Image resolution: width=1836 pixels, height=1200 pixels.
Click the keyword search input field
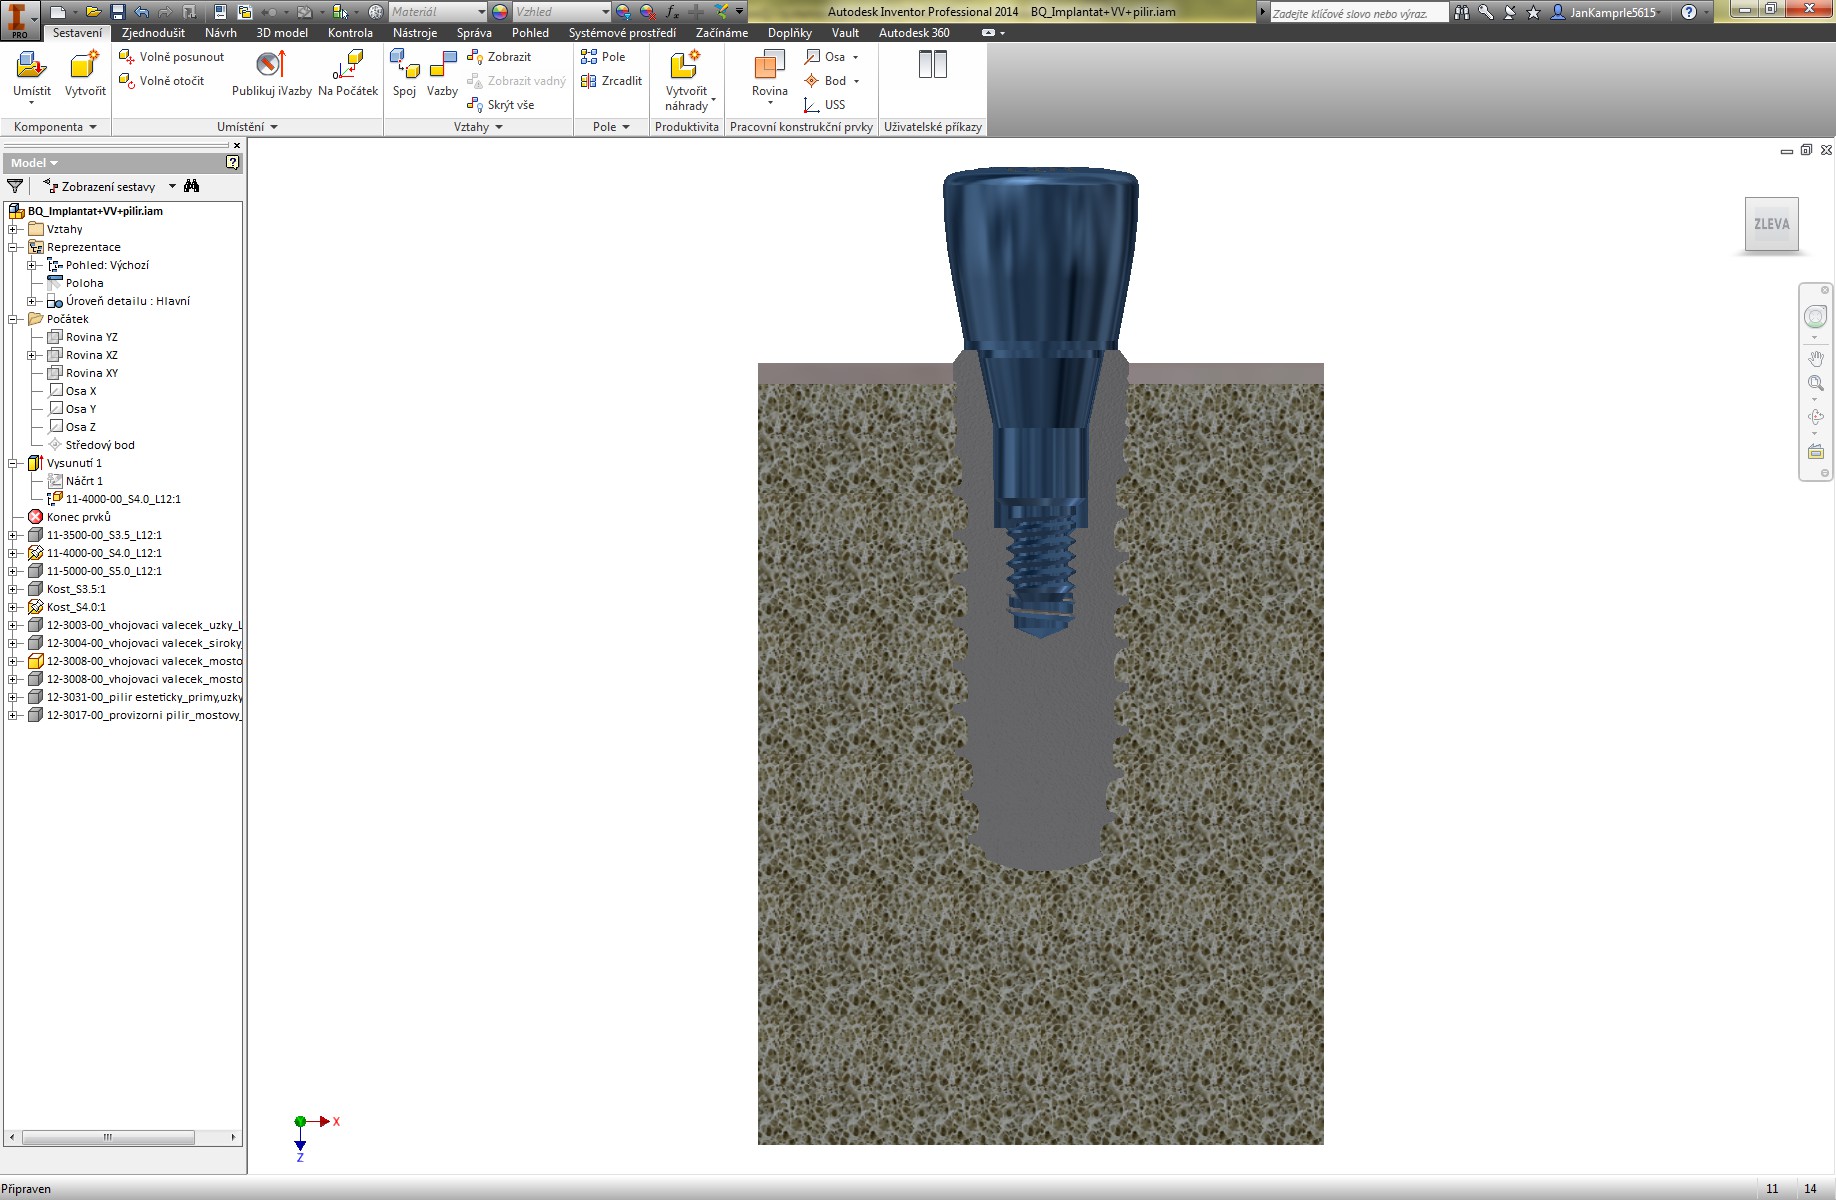[1358, 13]
